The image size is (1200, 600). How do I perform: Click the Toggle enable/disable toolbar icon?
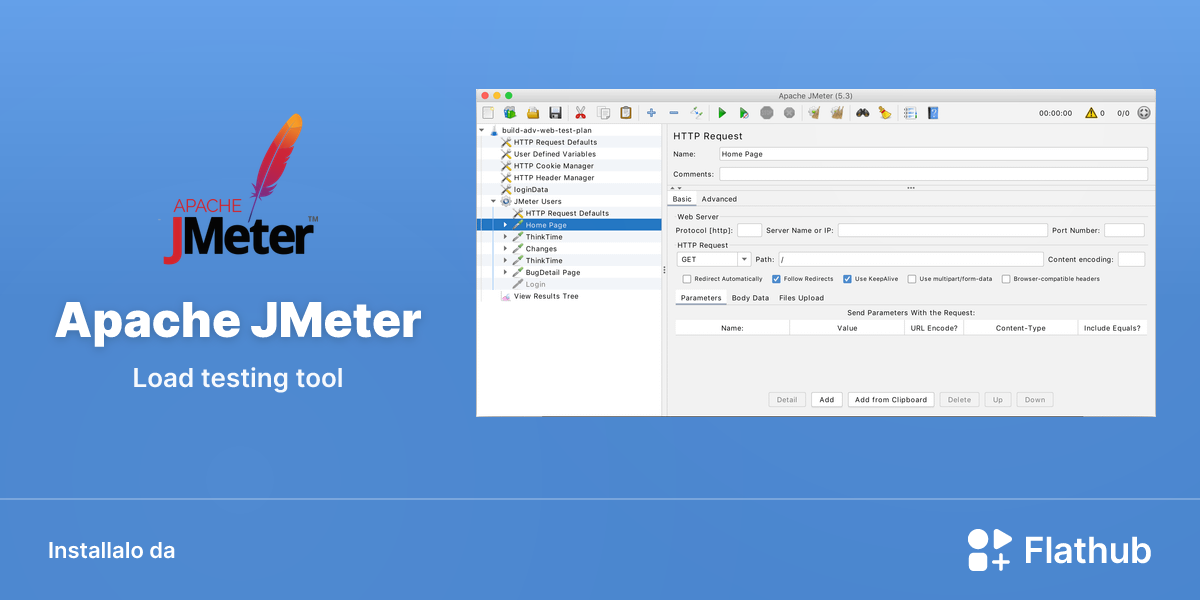(697, 113)
